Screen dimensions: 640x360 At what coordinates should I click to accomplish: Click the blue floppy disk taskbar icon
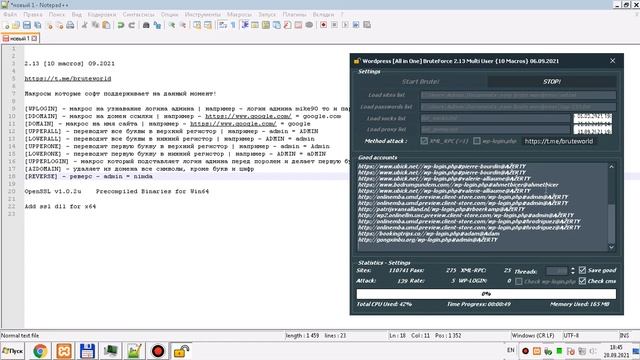click(x=87, y=351)
